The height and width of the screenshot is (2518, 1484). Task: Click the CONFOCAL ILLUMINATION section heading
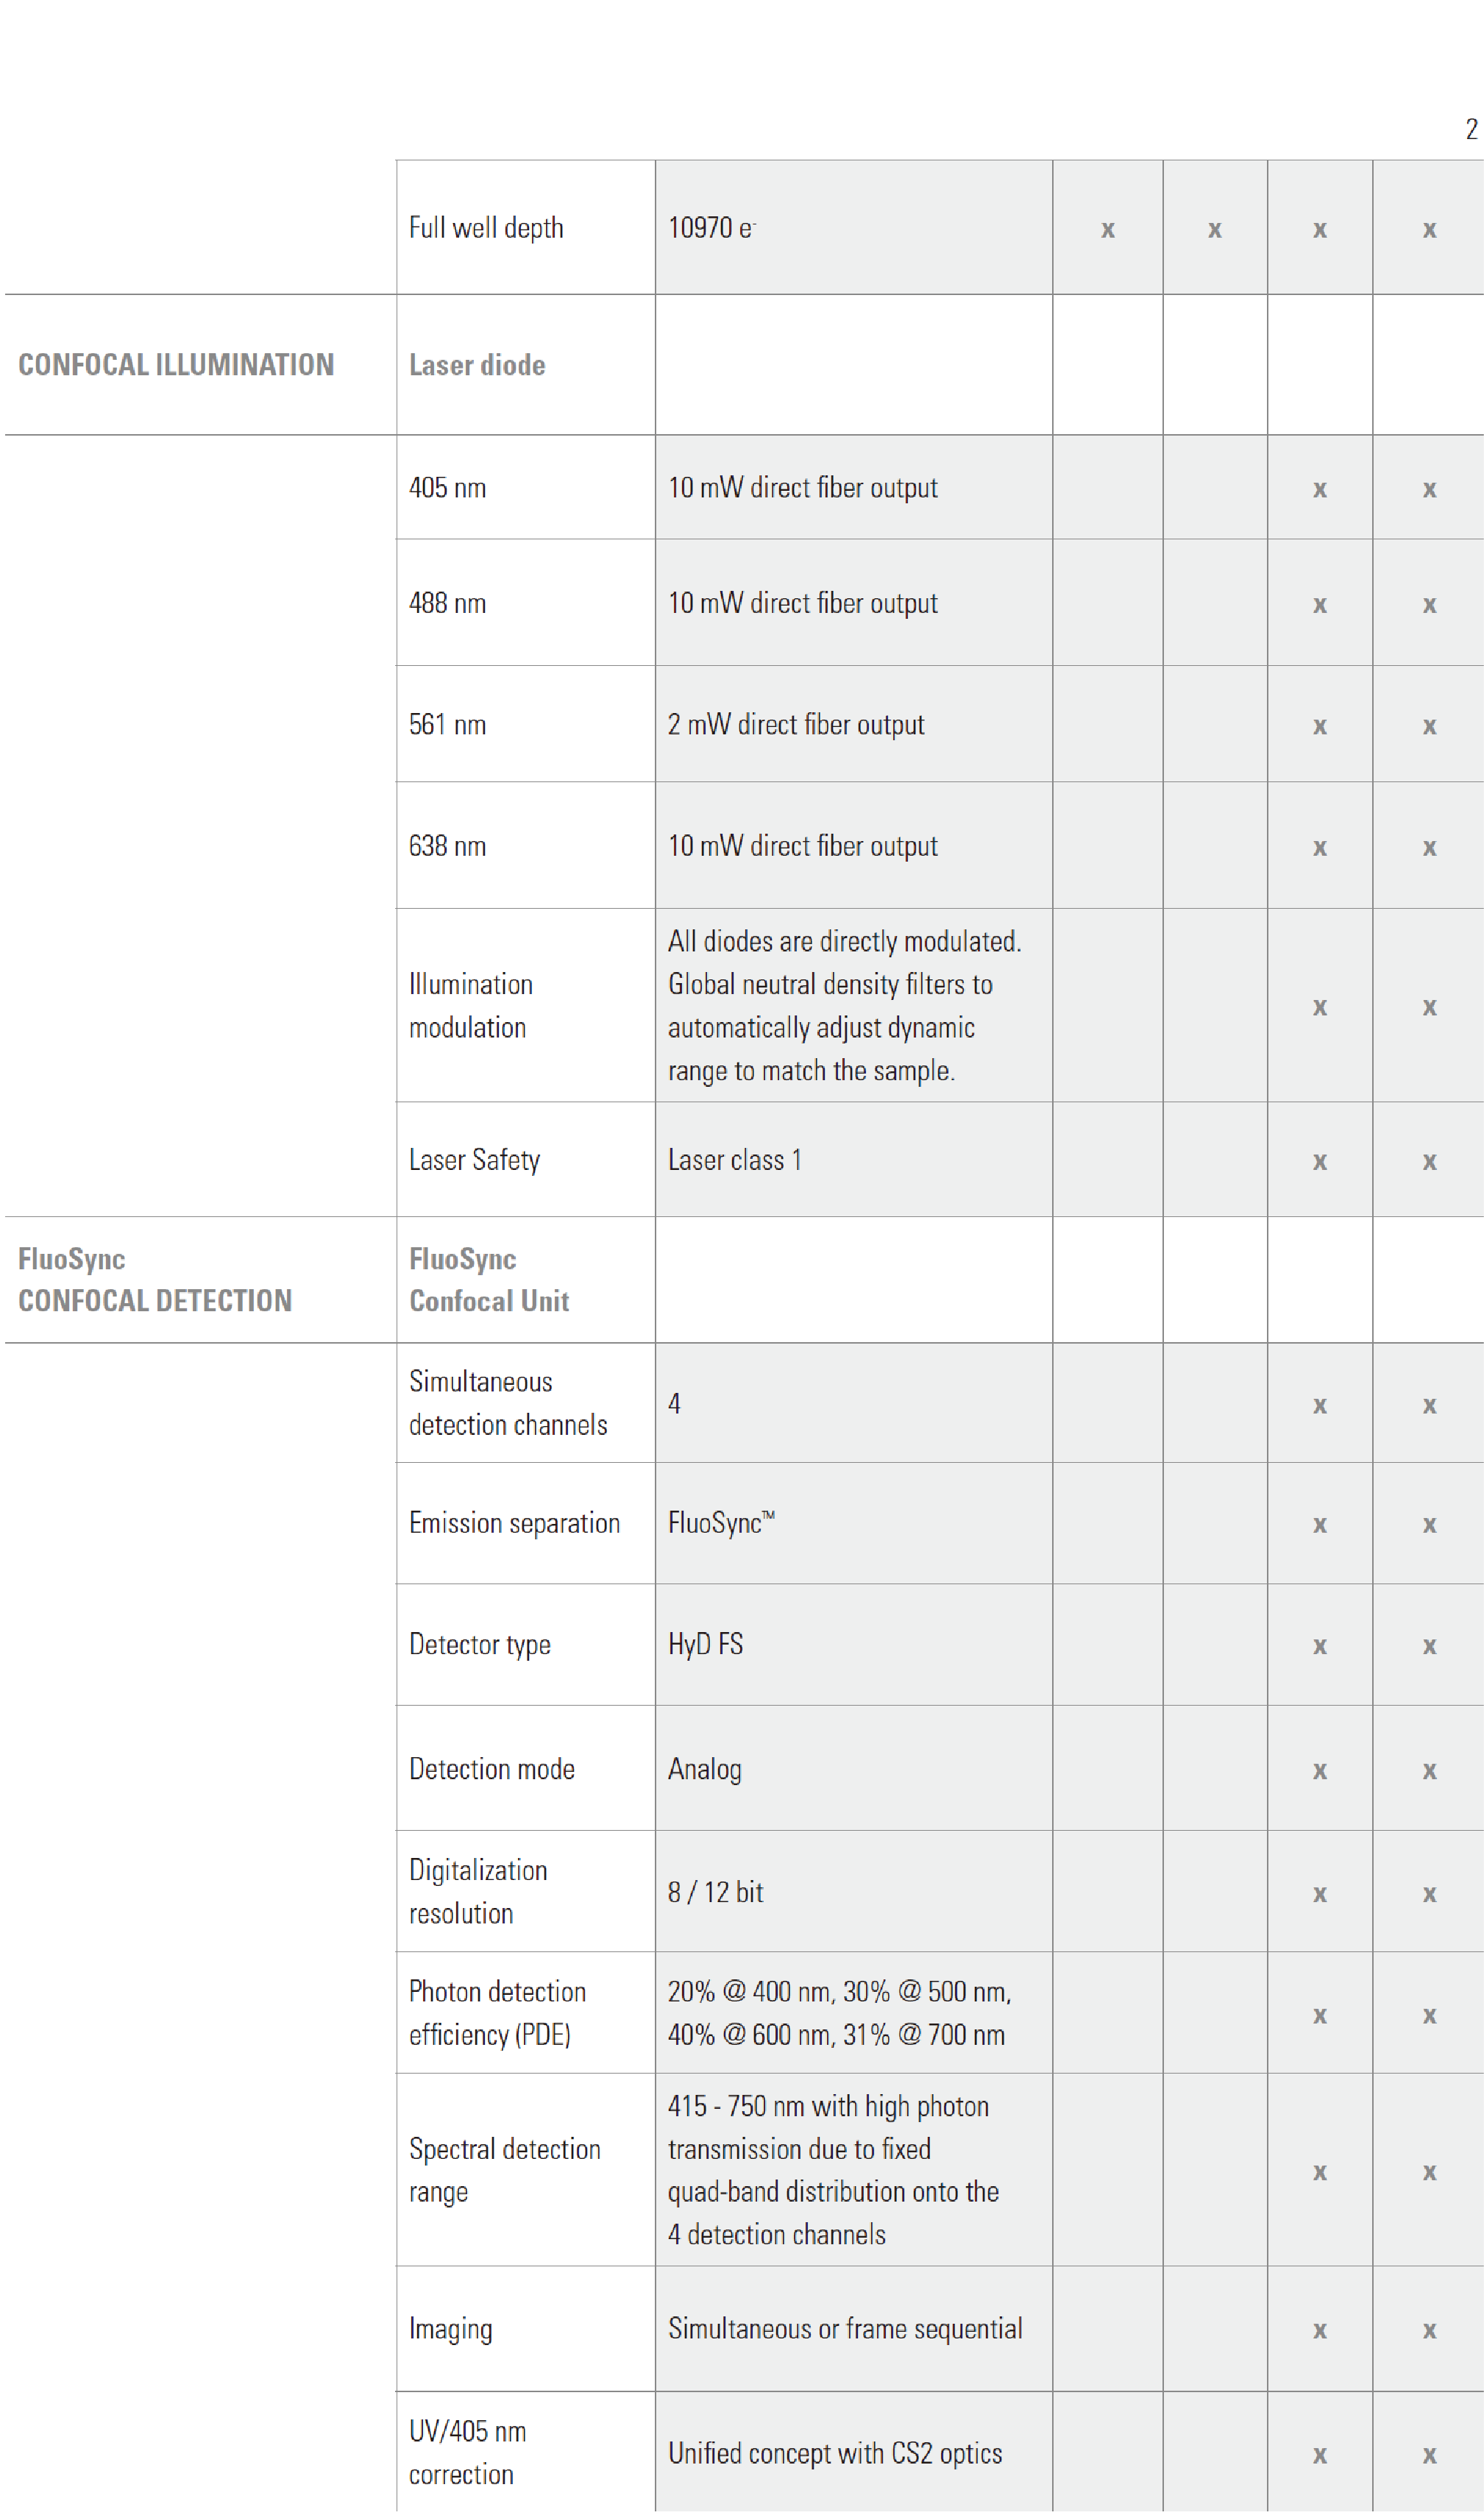click(176, 365)
